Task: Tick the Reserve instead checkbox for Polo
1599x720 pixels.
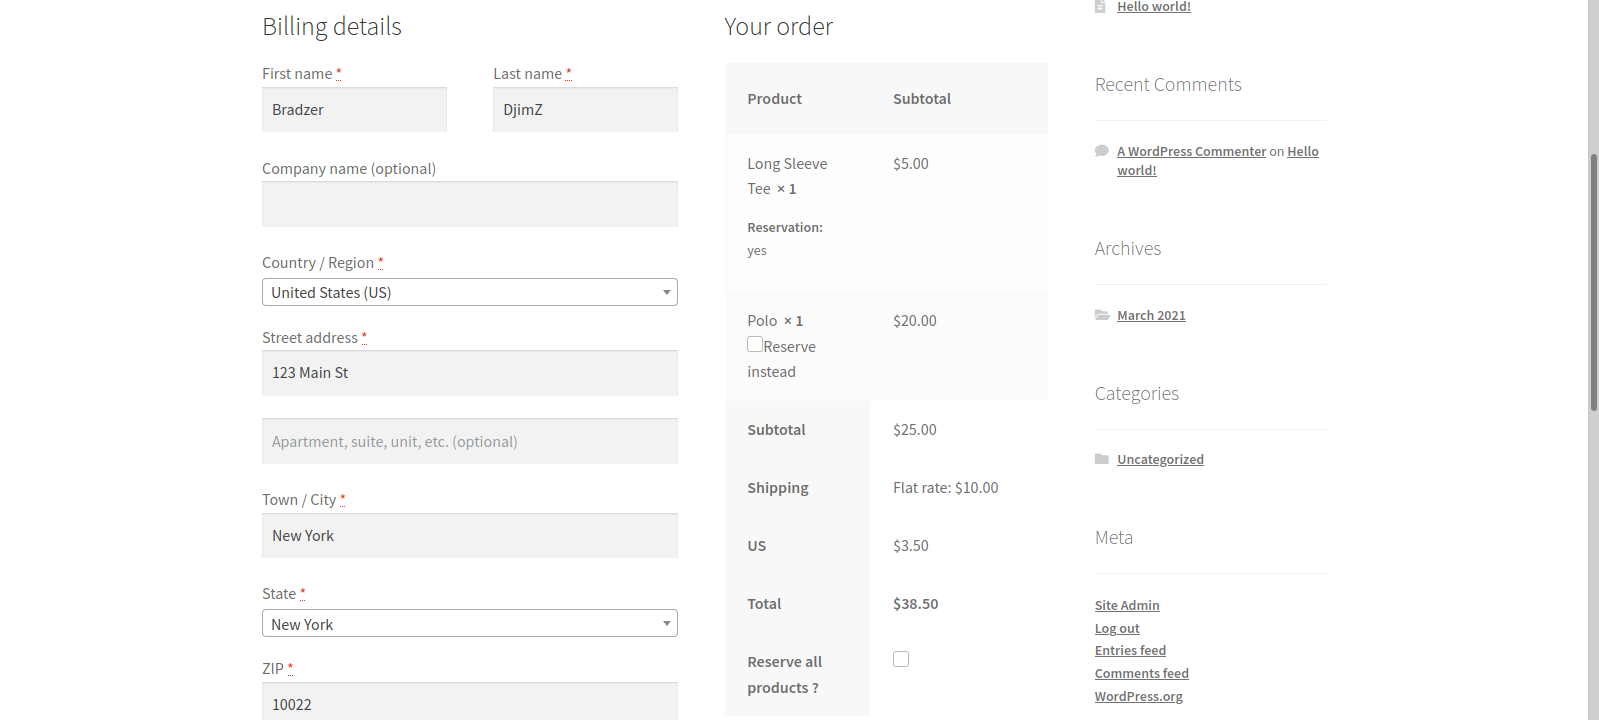Action: 755,344
